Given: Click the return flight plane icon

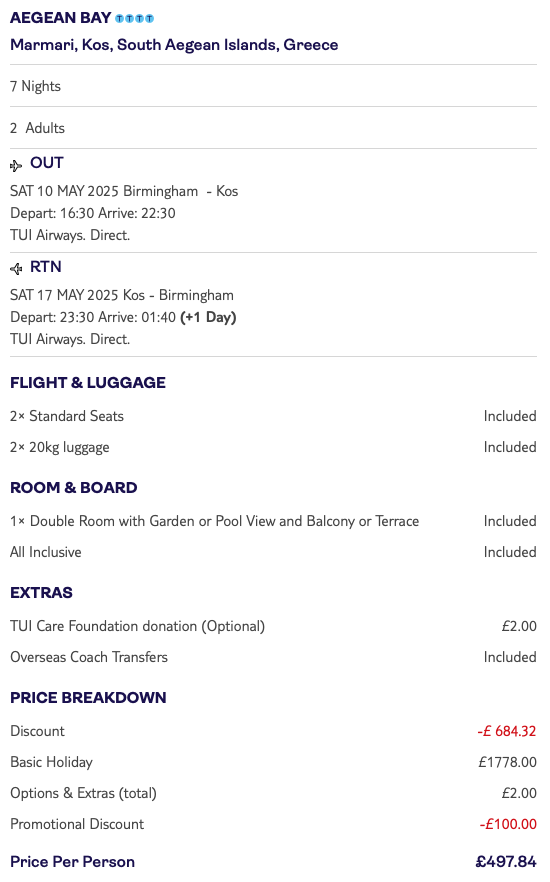Looking at the screenshot, I should click(x=16, y=269).
